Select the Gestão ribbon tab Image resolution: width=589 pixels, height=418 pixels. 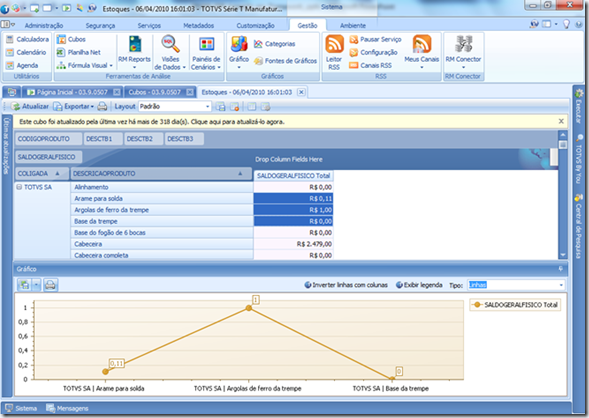pyautogui.click(x=307, y=26)
